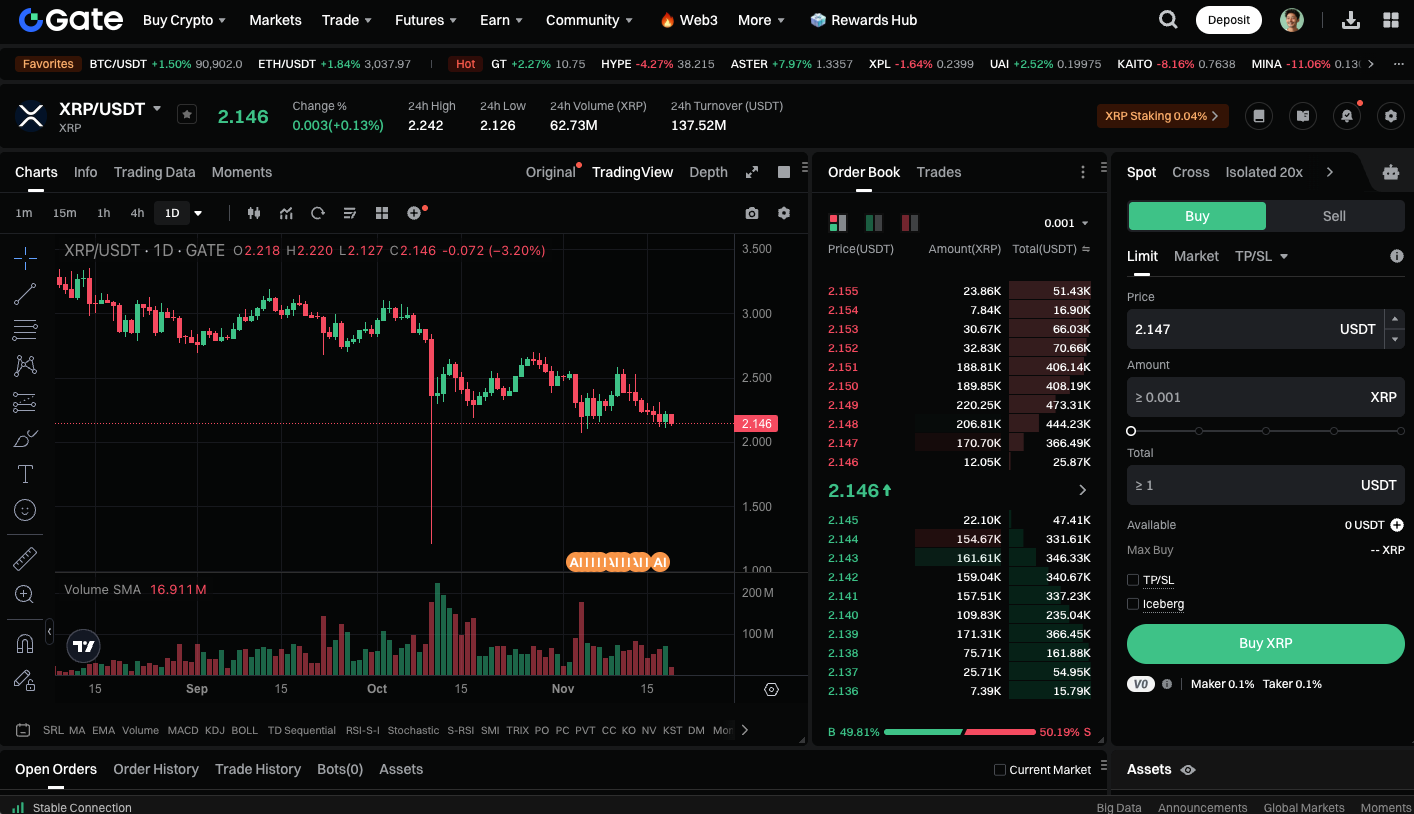The height and width of the screenshot is (814, 1414).
Task: Open the chart indicators button in toolbar
Action: (x=286, y=213)
